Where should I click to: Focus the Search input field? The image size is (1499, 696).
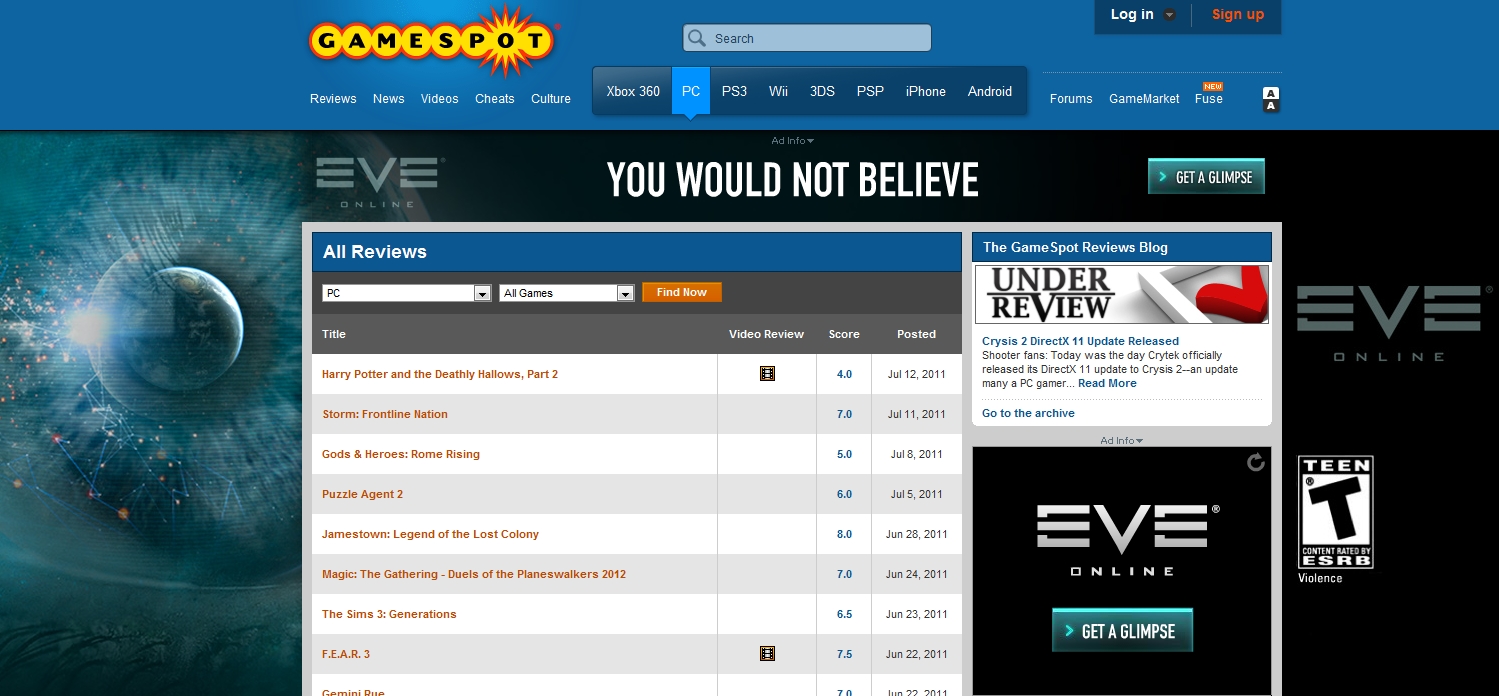click(807, 38)
